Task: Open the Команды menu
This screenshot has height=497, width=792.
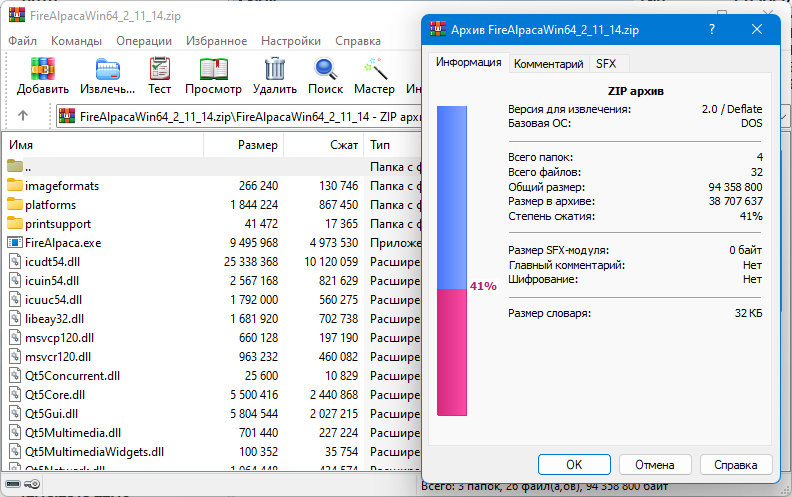Action: click(76, 40)
